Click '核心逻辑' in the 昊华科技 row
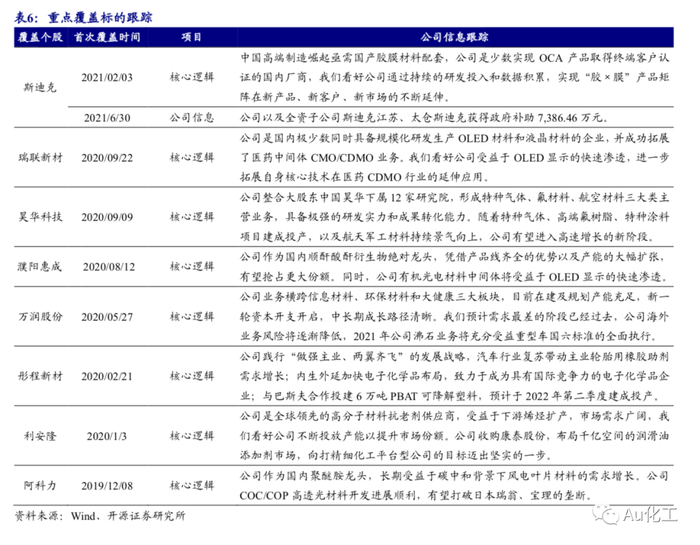700x545 pixels. pos(192,217)
